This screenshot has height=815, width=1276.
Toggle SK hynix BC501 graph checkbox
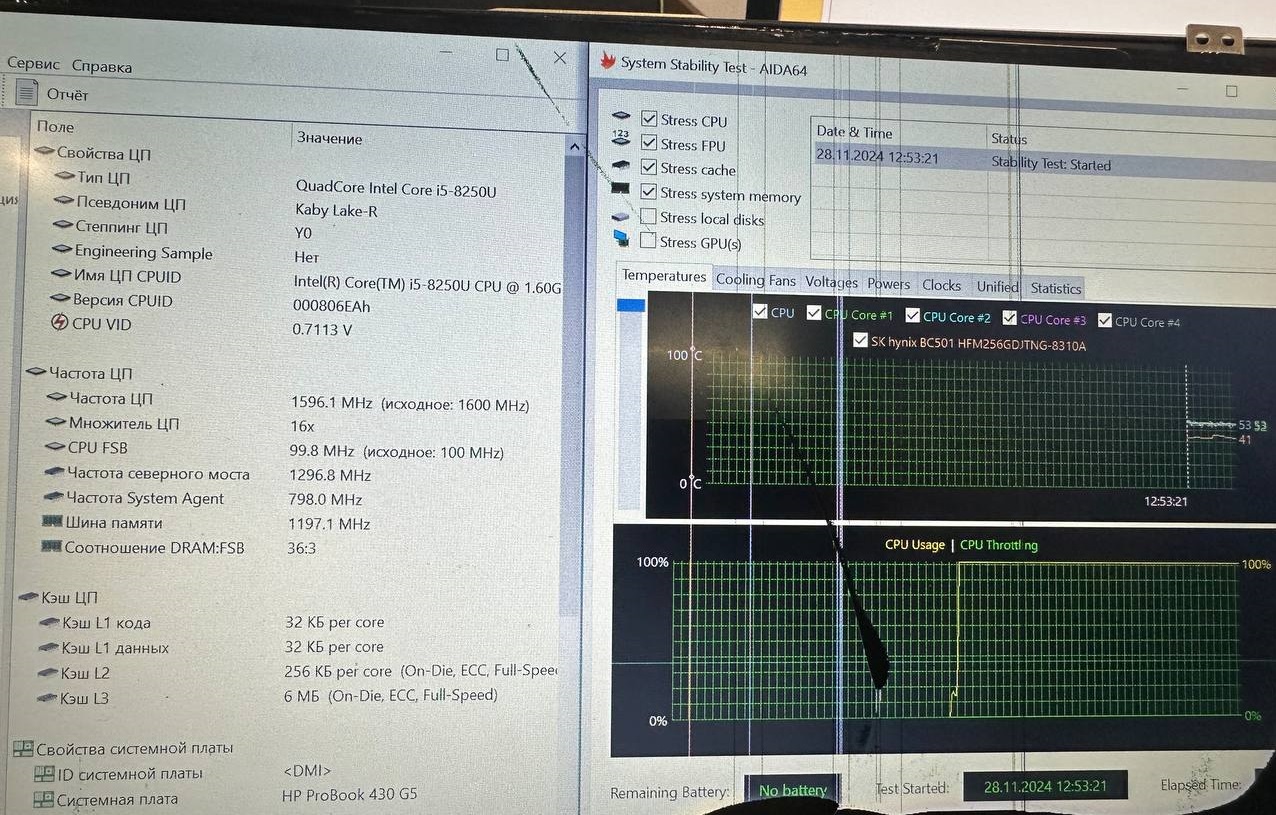click(860, 341)
